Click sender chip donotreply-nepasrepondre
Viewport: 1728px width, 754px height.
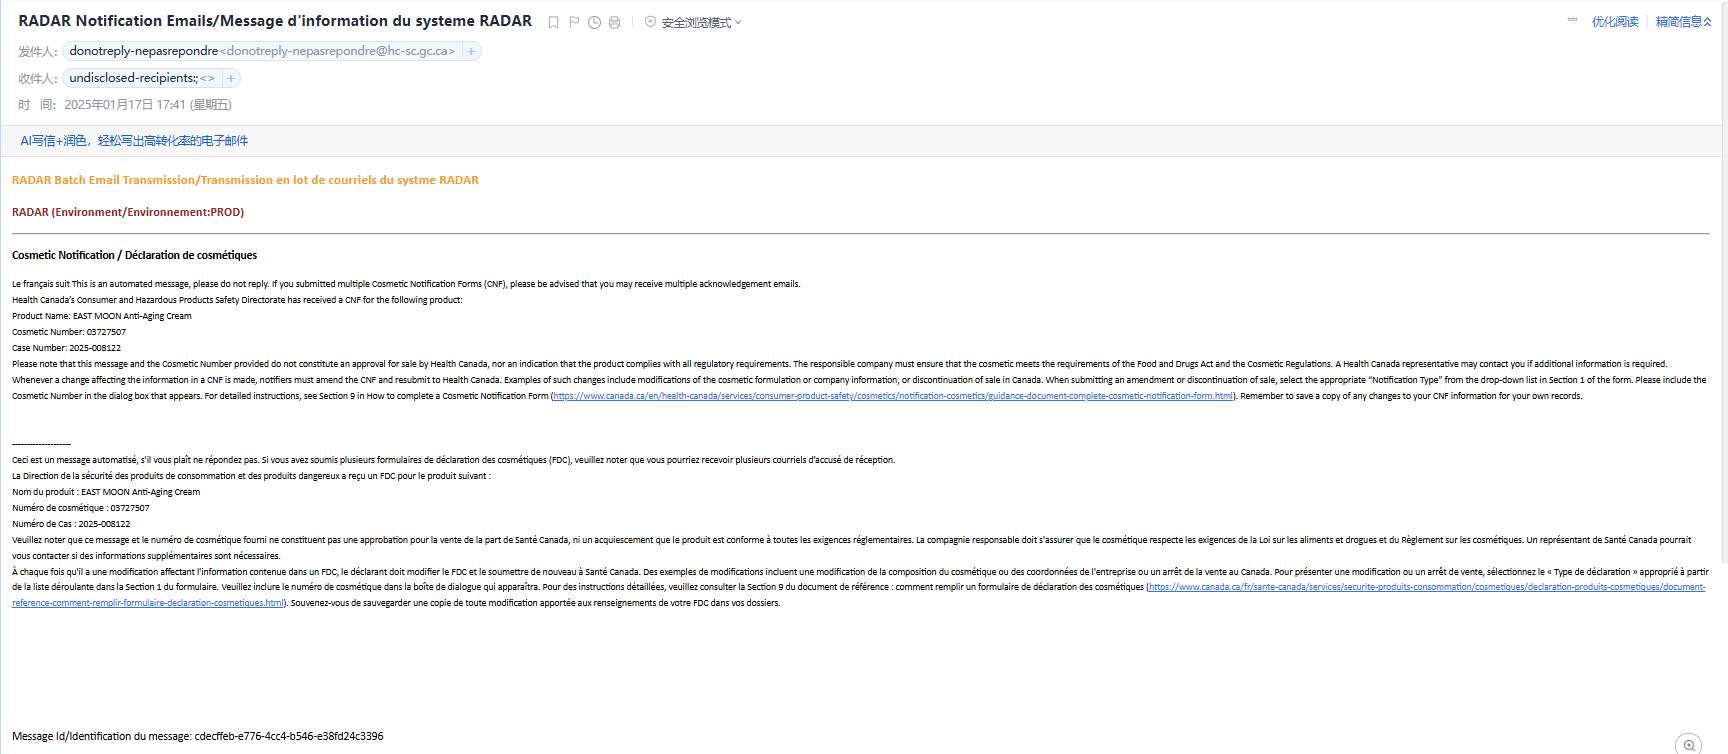pos(262,51)
